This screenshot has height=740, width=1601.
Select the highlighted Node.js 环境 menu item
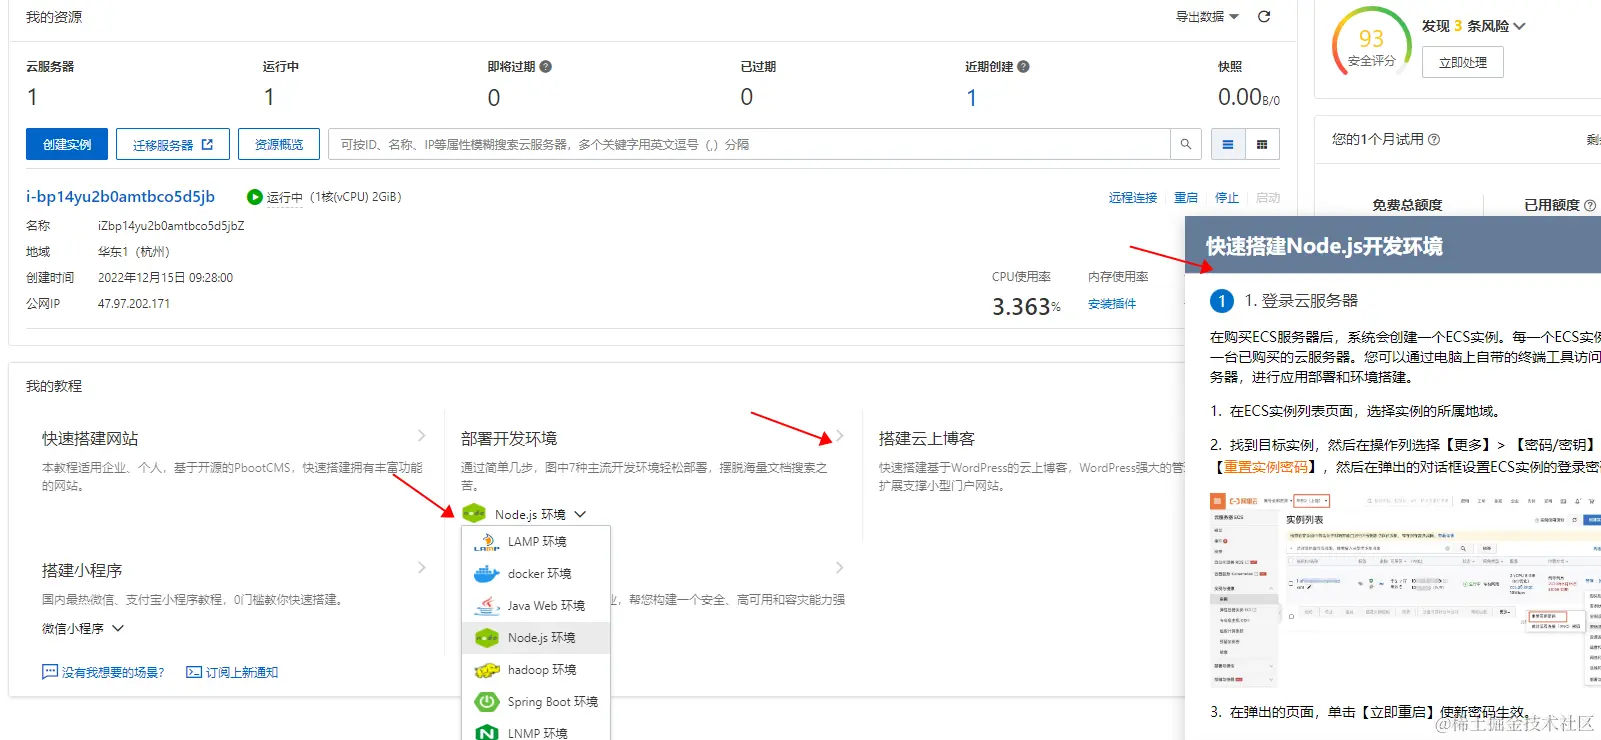[x=536, y=637]
